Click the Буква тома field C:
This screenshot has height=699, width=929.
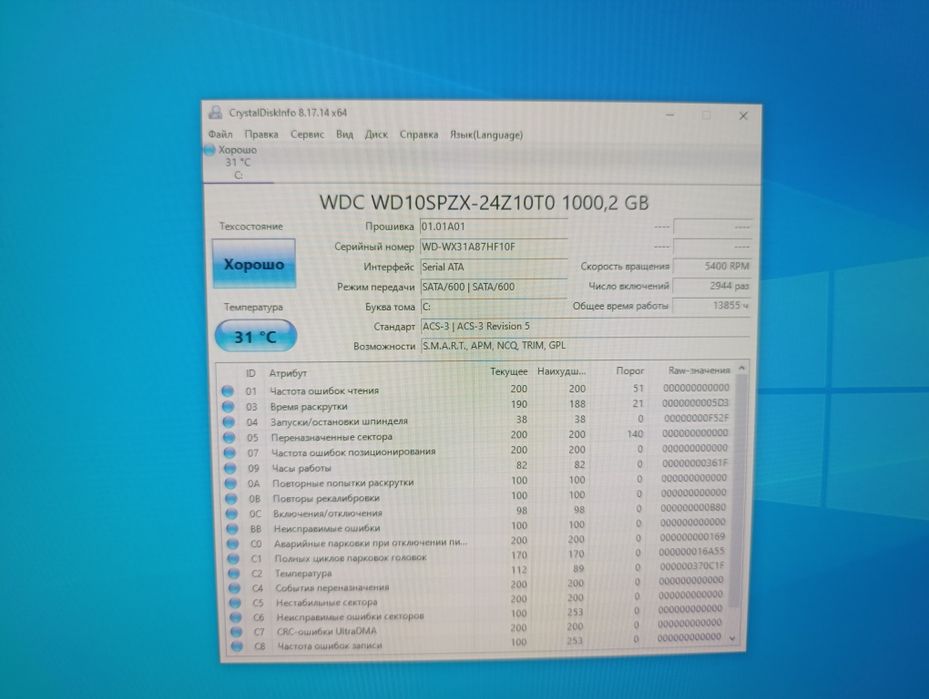point(493,306)
